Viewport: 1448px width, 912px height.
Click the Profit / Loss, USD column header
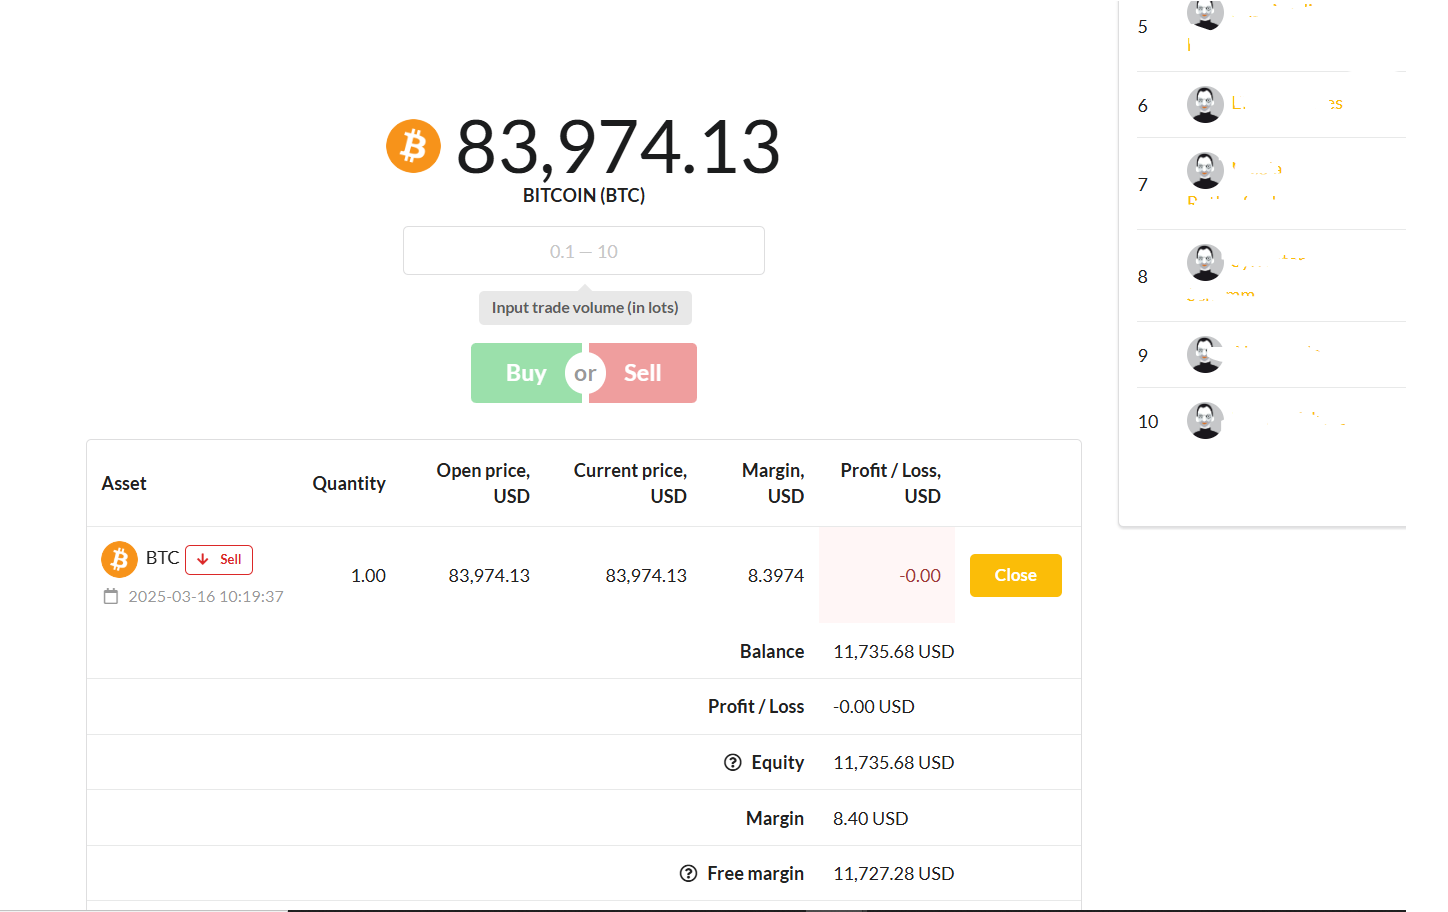(891, 483)
